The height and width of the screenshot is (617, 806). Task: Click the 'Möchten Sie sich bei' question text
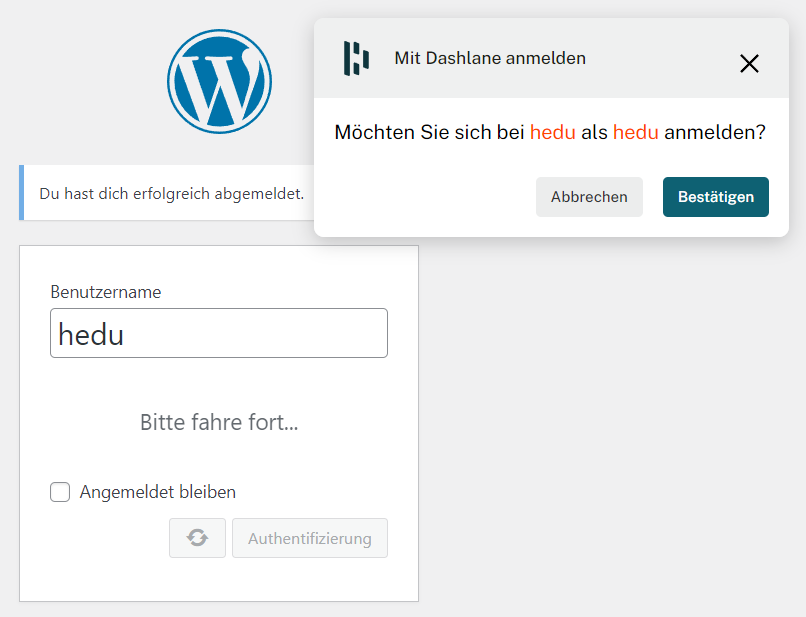549,133
